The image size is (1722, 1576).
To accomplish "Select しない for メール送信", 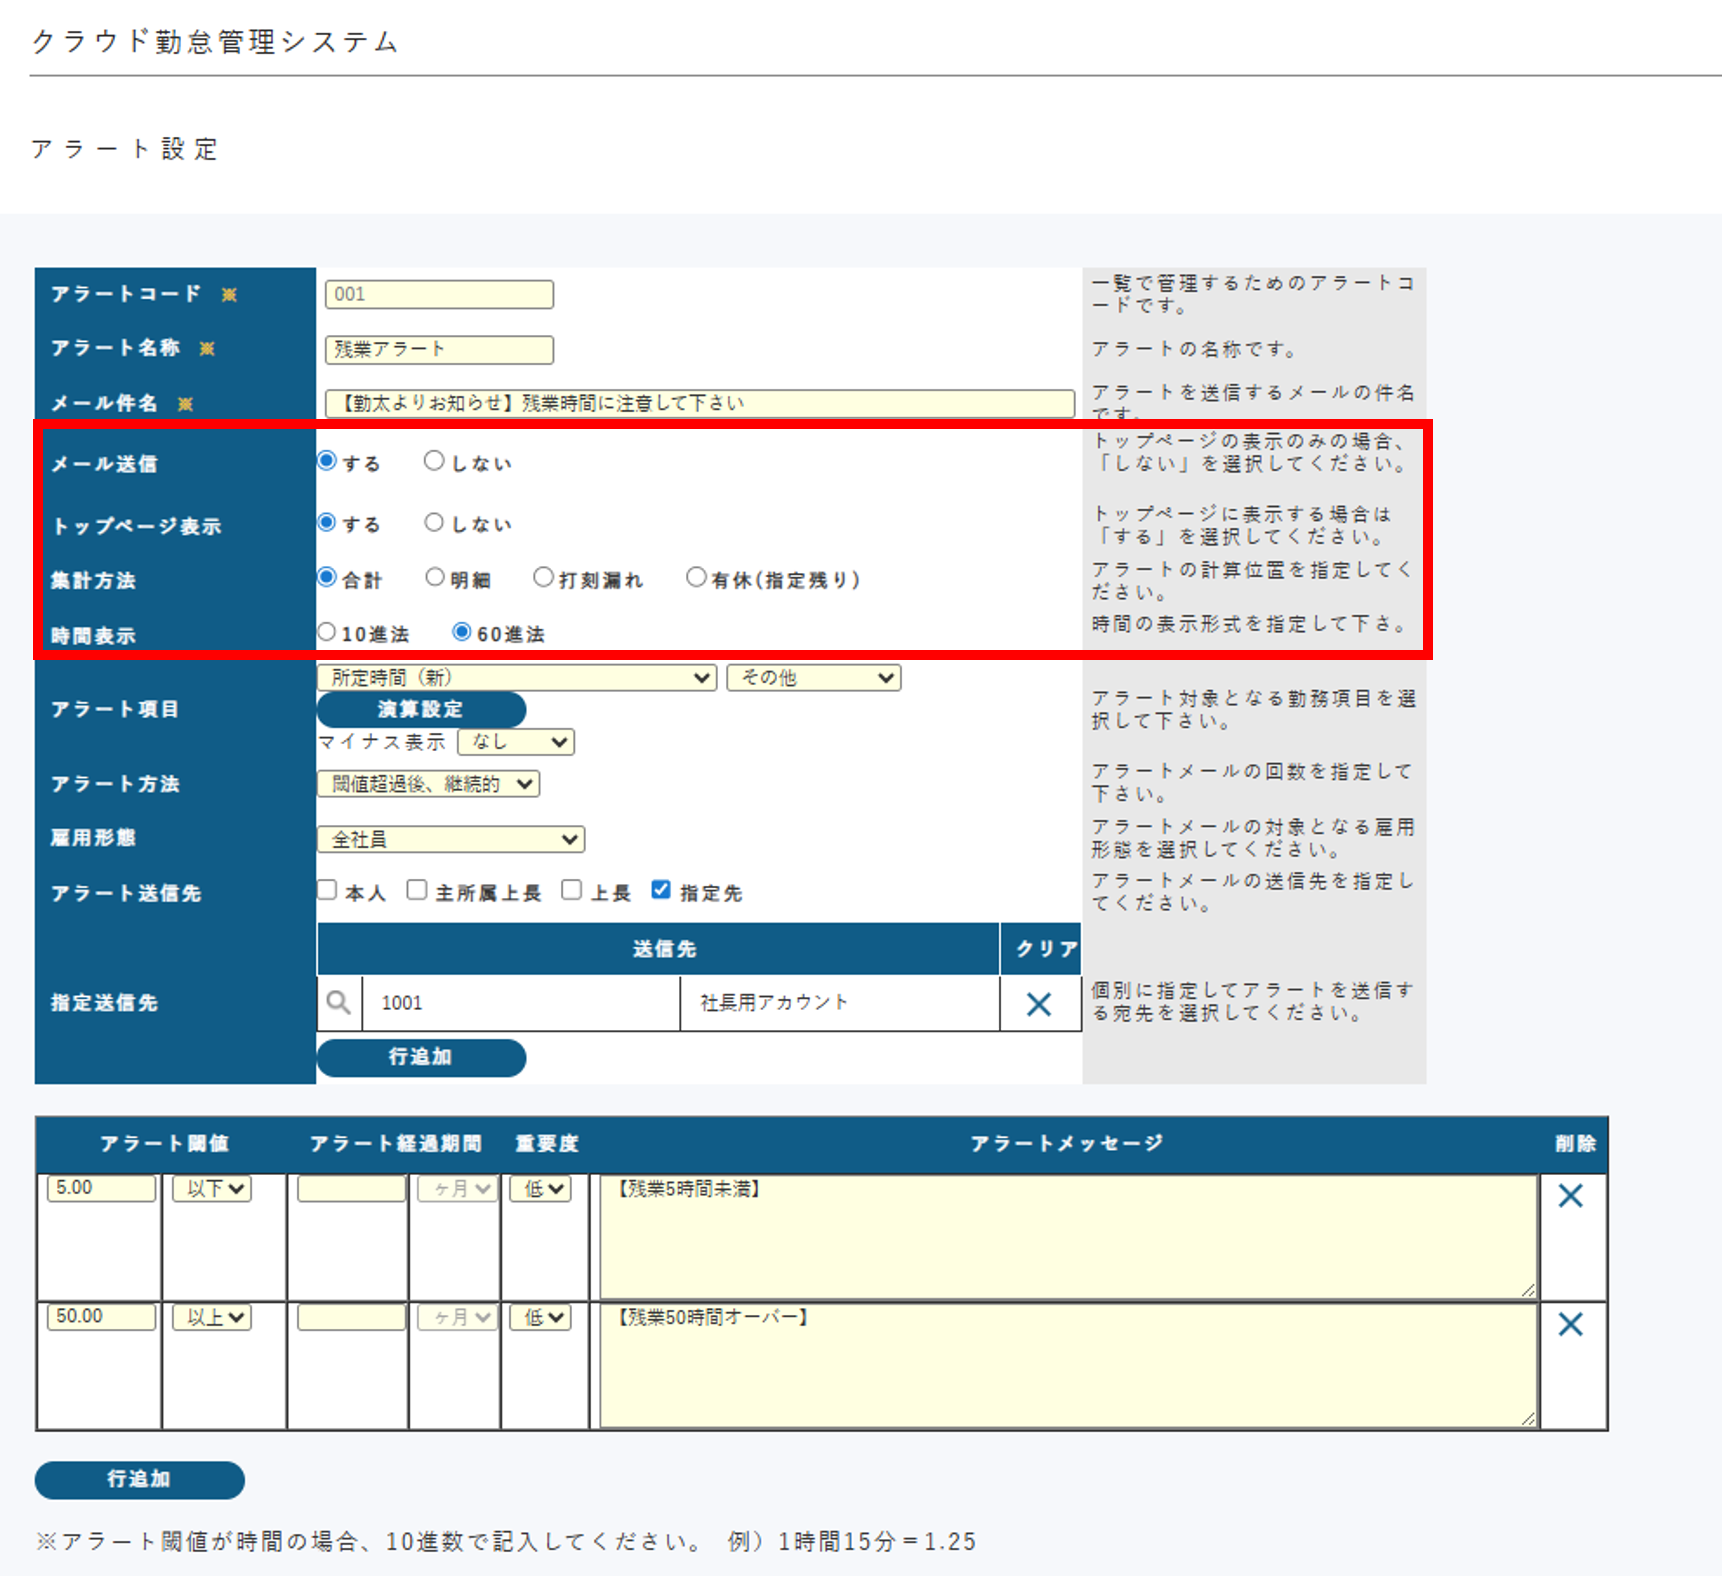I will 434,461.
